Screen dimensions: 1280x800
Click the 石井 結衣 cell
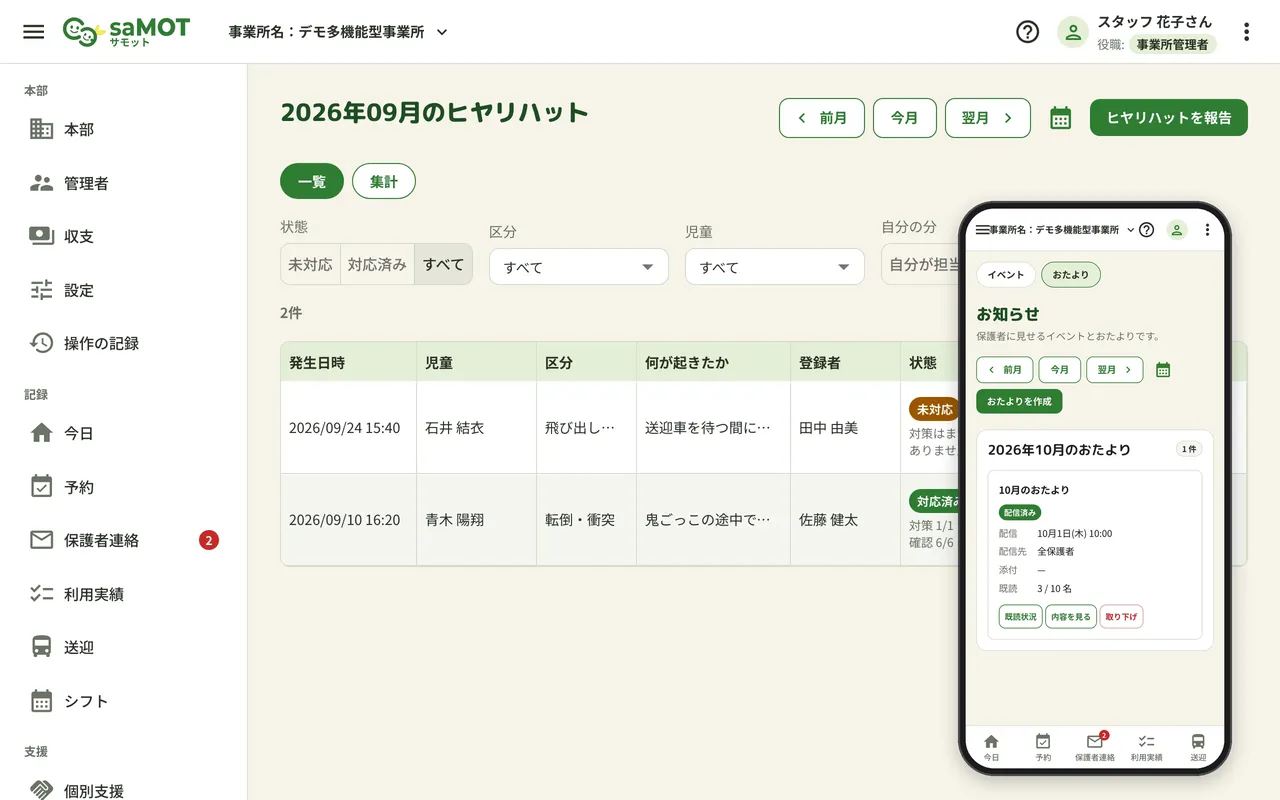click(477, 428)
